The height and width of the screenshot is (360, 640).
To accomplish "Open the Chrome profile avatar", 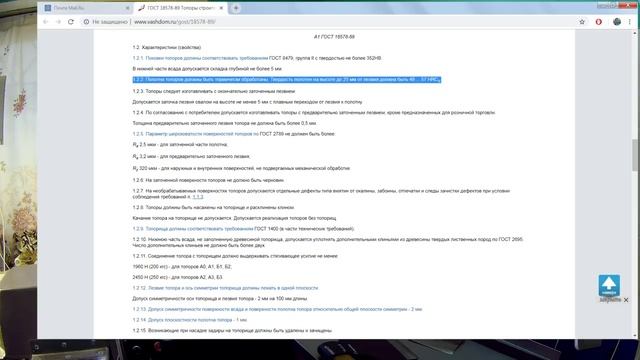I will click(617, 22).
